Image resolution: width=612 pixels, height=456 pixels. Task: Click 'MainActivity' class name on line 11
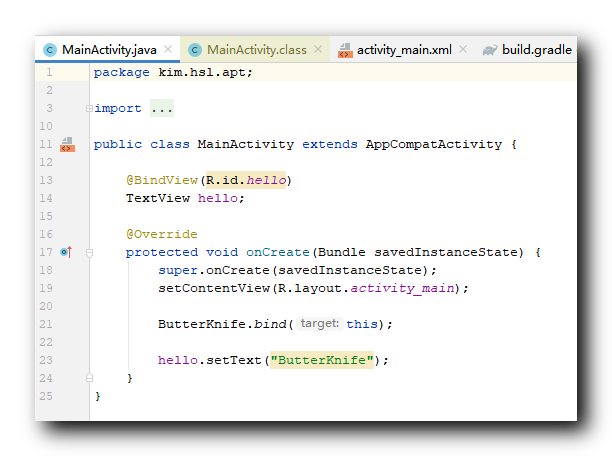pos(246,144)
